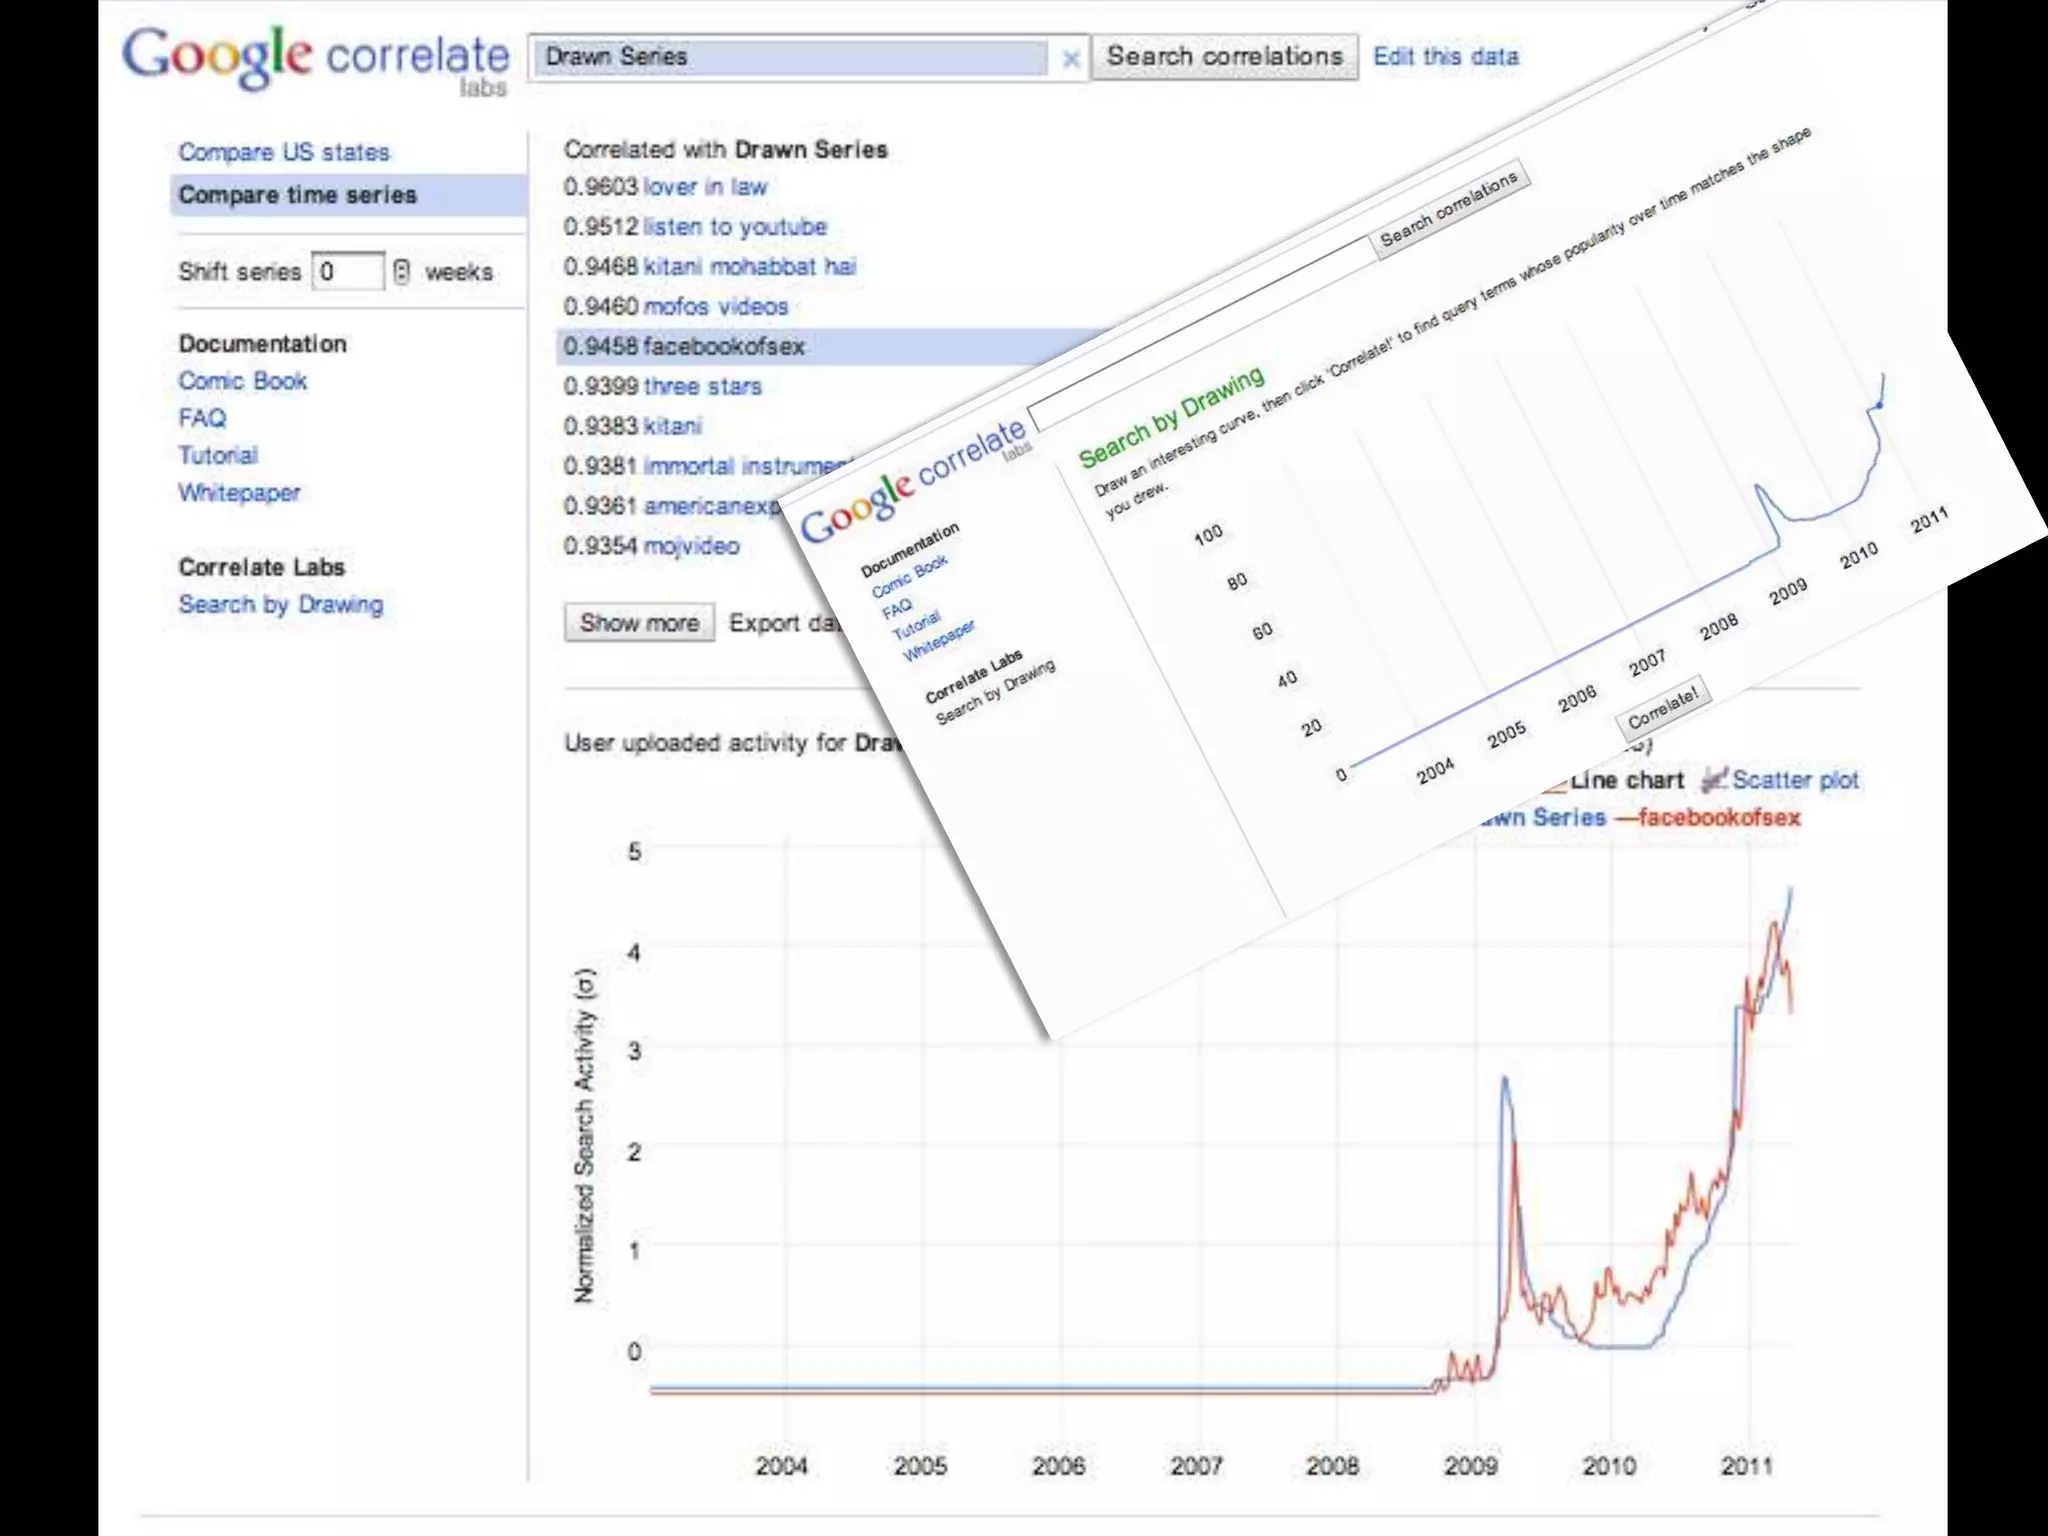
Task: Click the weeks stepper arrows
Action: click(401, 272)
